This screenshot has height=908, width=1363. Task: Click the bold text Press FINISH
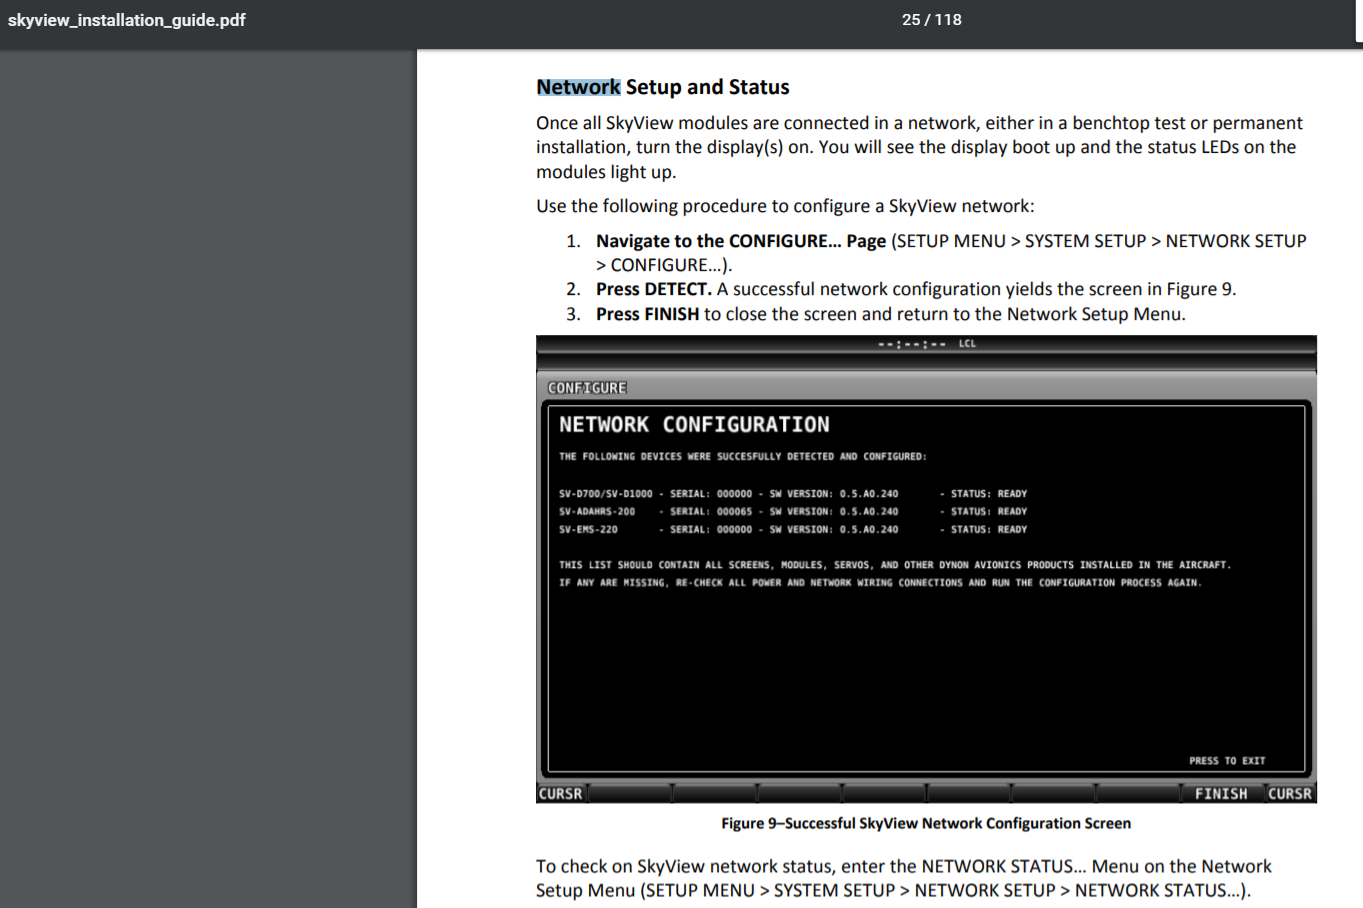pos(648,314)
